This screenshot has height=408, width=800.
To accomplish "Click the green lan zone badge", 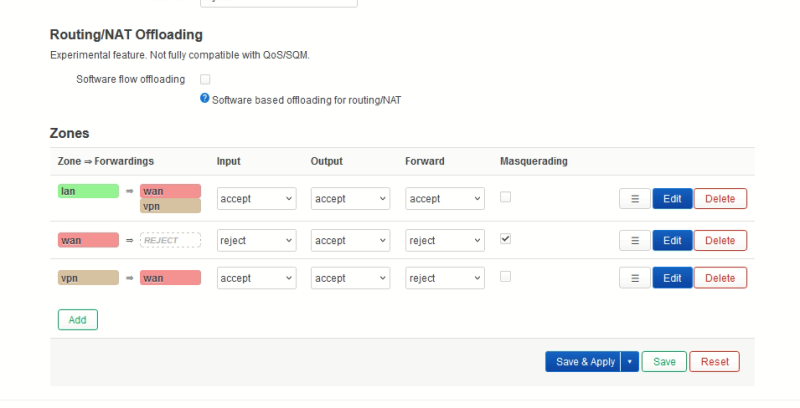I will (x=88, y=191).
